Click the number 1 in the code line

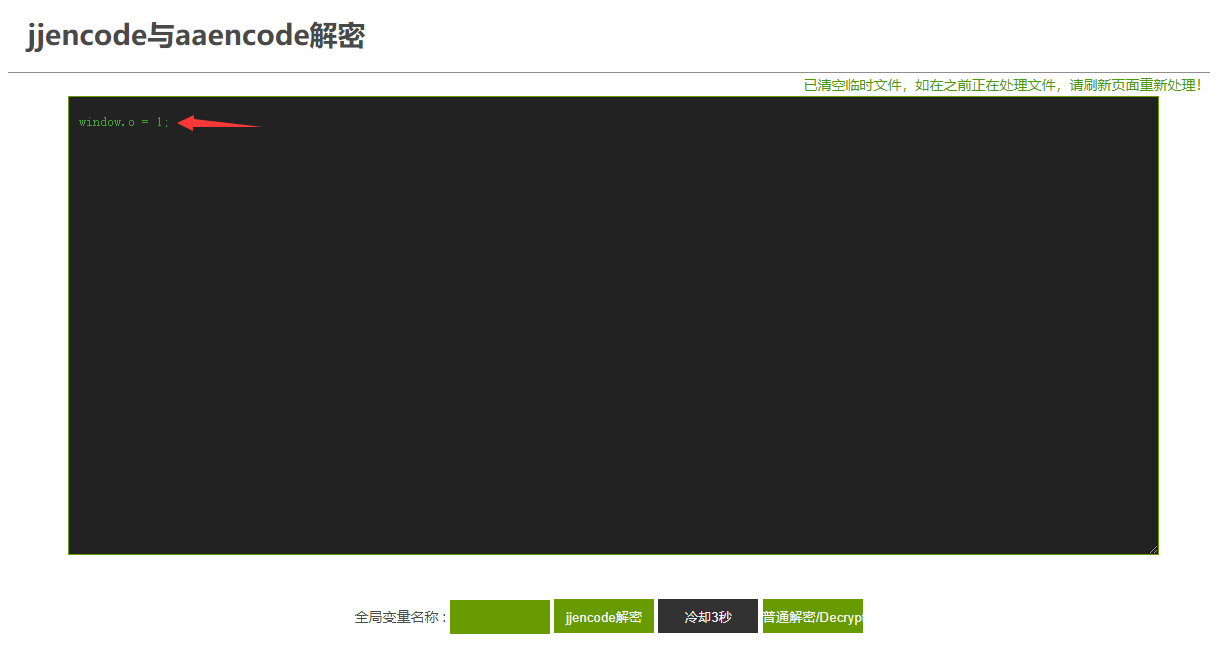(158, 122)
